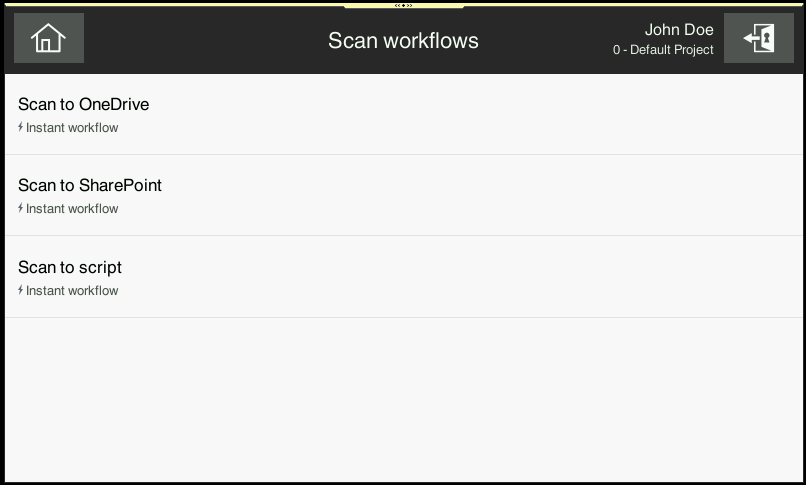Click the Scan workflows title

(x=403, y=41)
